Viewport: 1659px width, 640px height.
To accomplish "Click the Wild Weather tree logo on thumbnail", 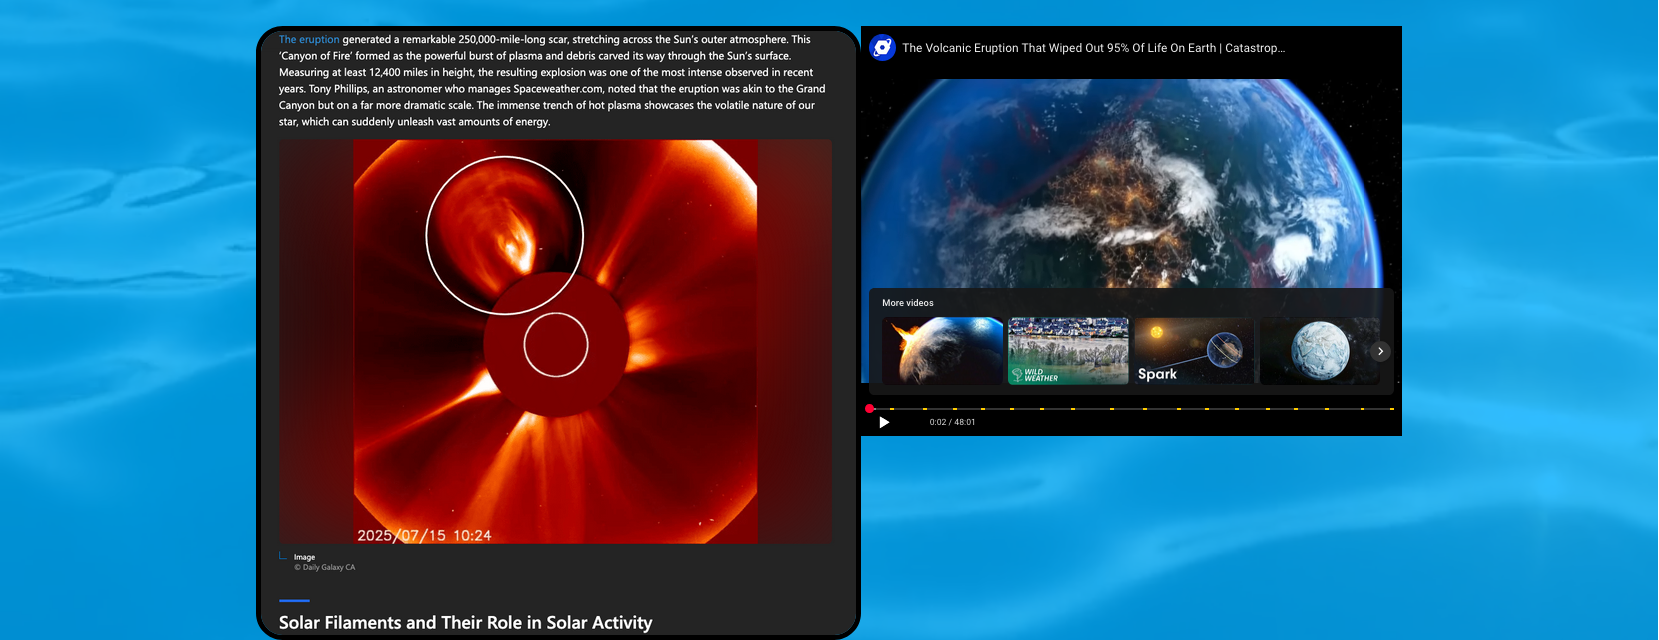I will tap(1017, 375).
